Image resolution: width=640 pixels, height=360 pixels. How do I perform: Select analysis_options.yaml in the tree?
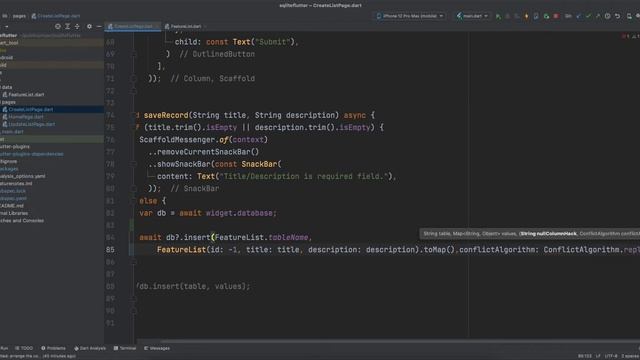pyautogui.click(x=23, y=176)
